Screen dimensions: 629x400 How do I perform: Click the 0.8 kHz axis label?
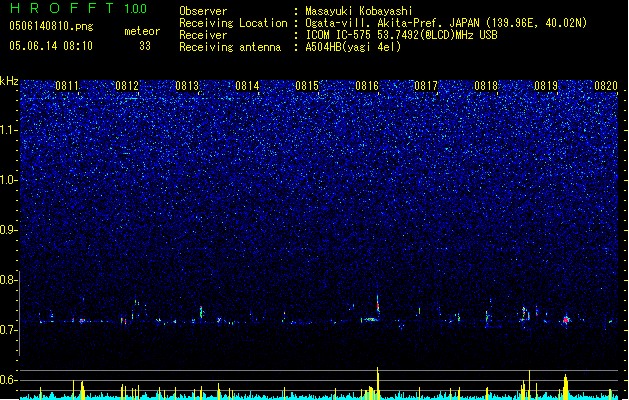click(x=9, y=280)
